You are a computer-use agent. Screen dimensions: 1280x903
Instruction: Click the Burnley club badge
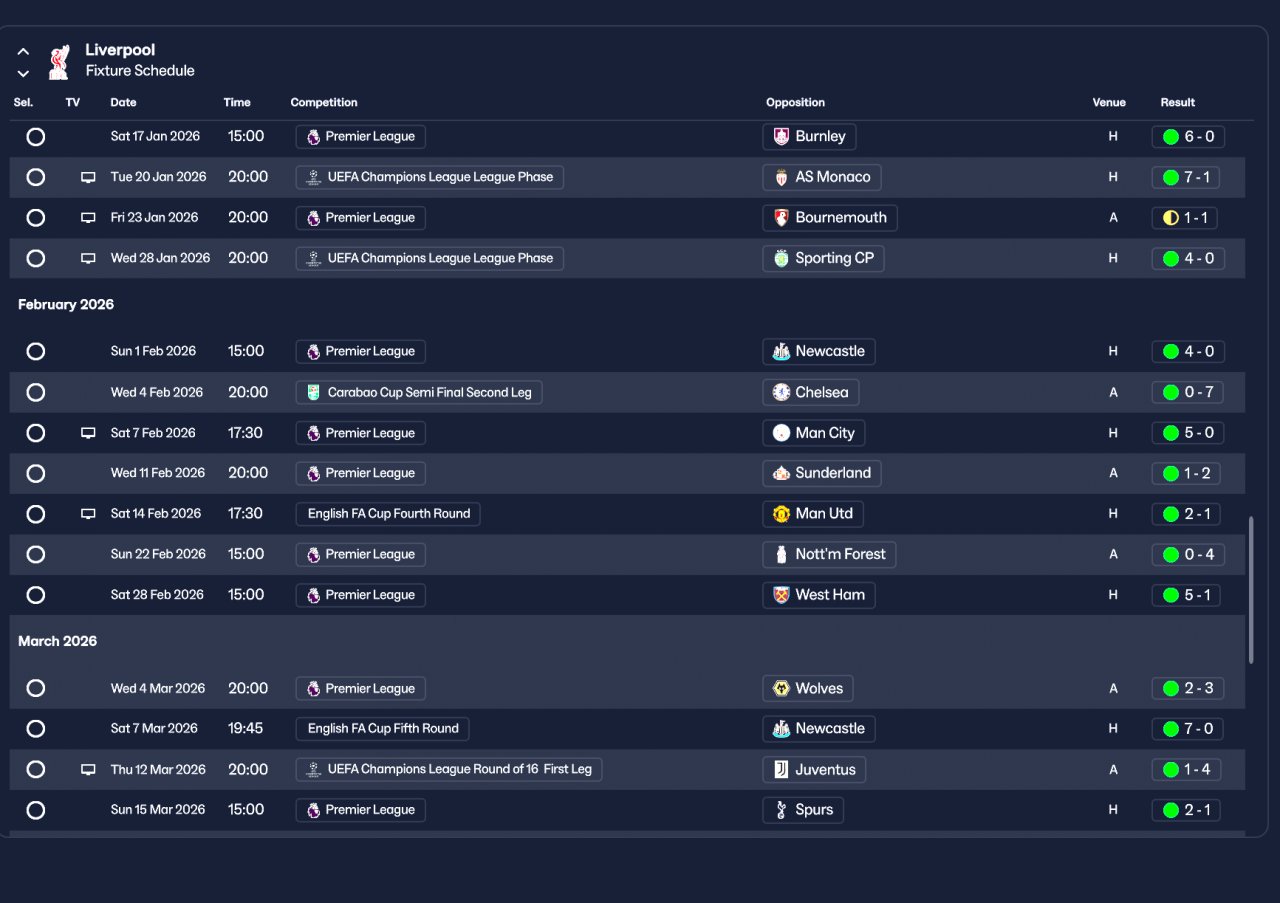[782, 137]
